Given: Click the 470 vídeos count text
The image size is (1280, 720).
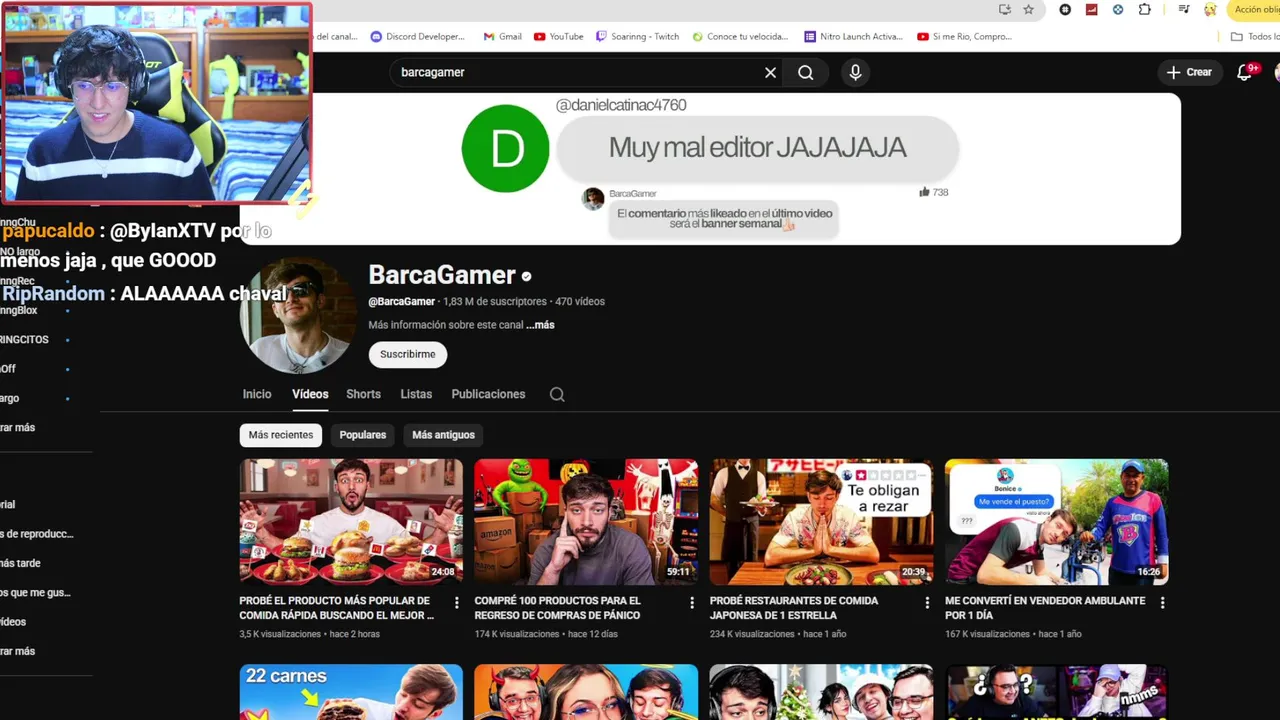Looking at the screenshot, I should click(580, 301).
